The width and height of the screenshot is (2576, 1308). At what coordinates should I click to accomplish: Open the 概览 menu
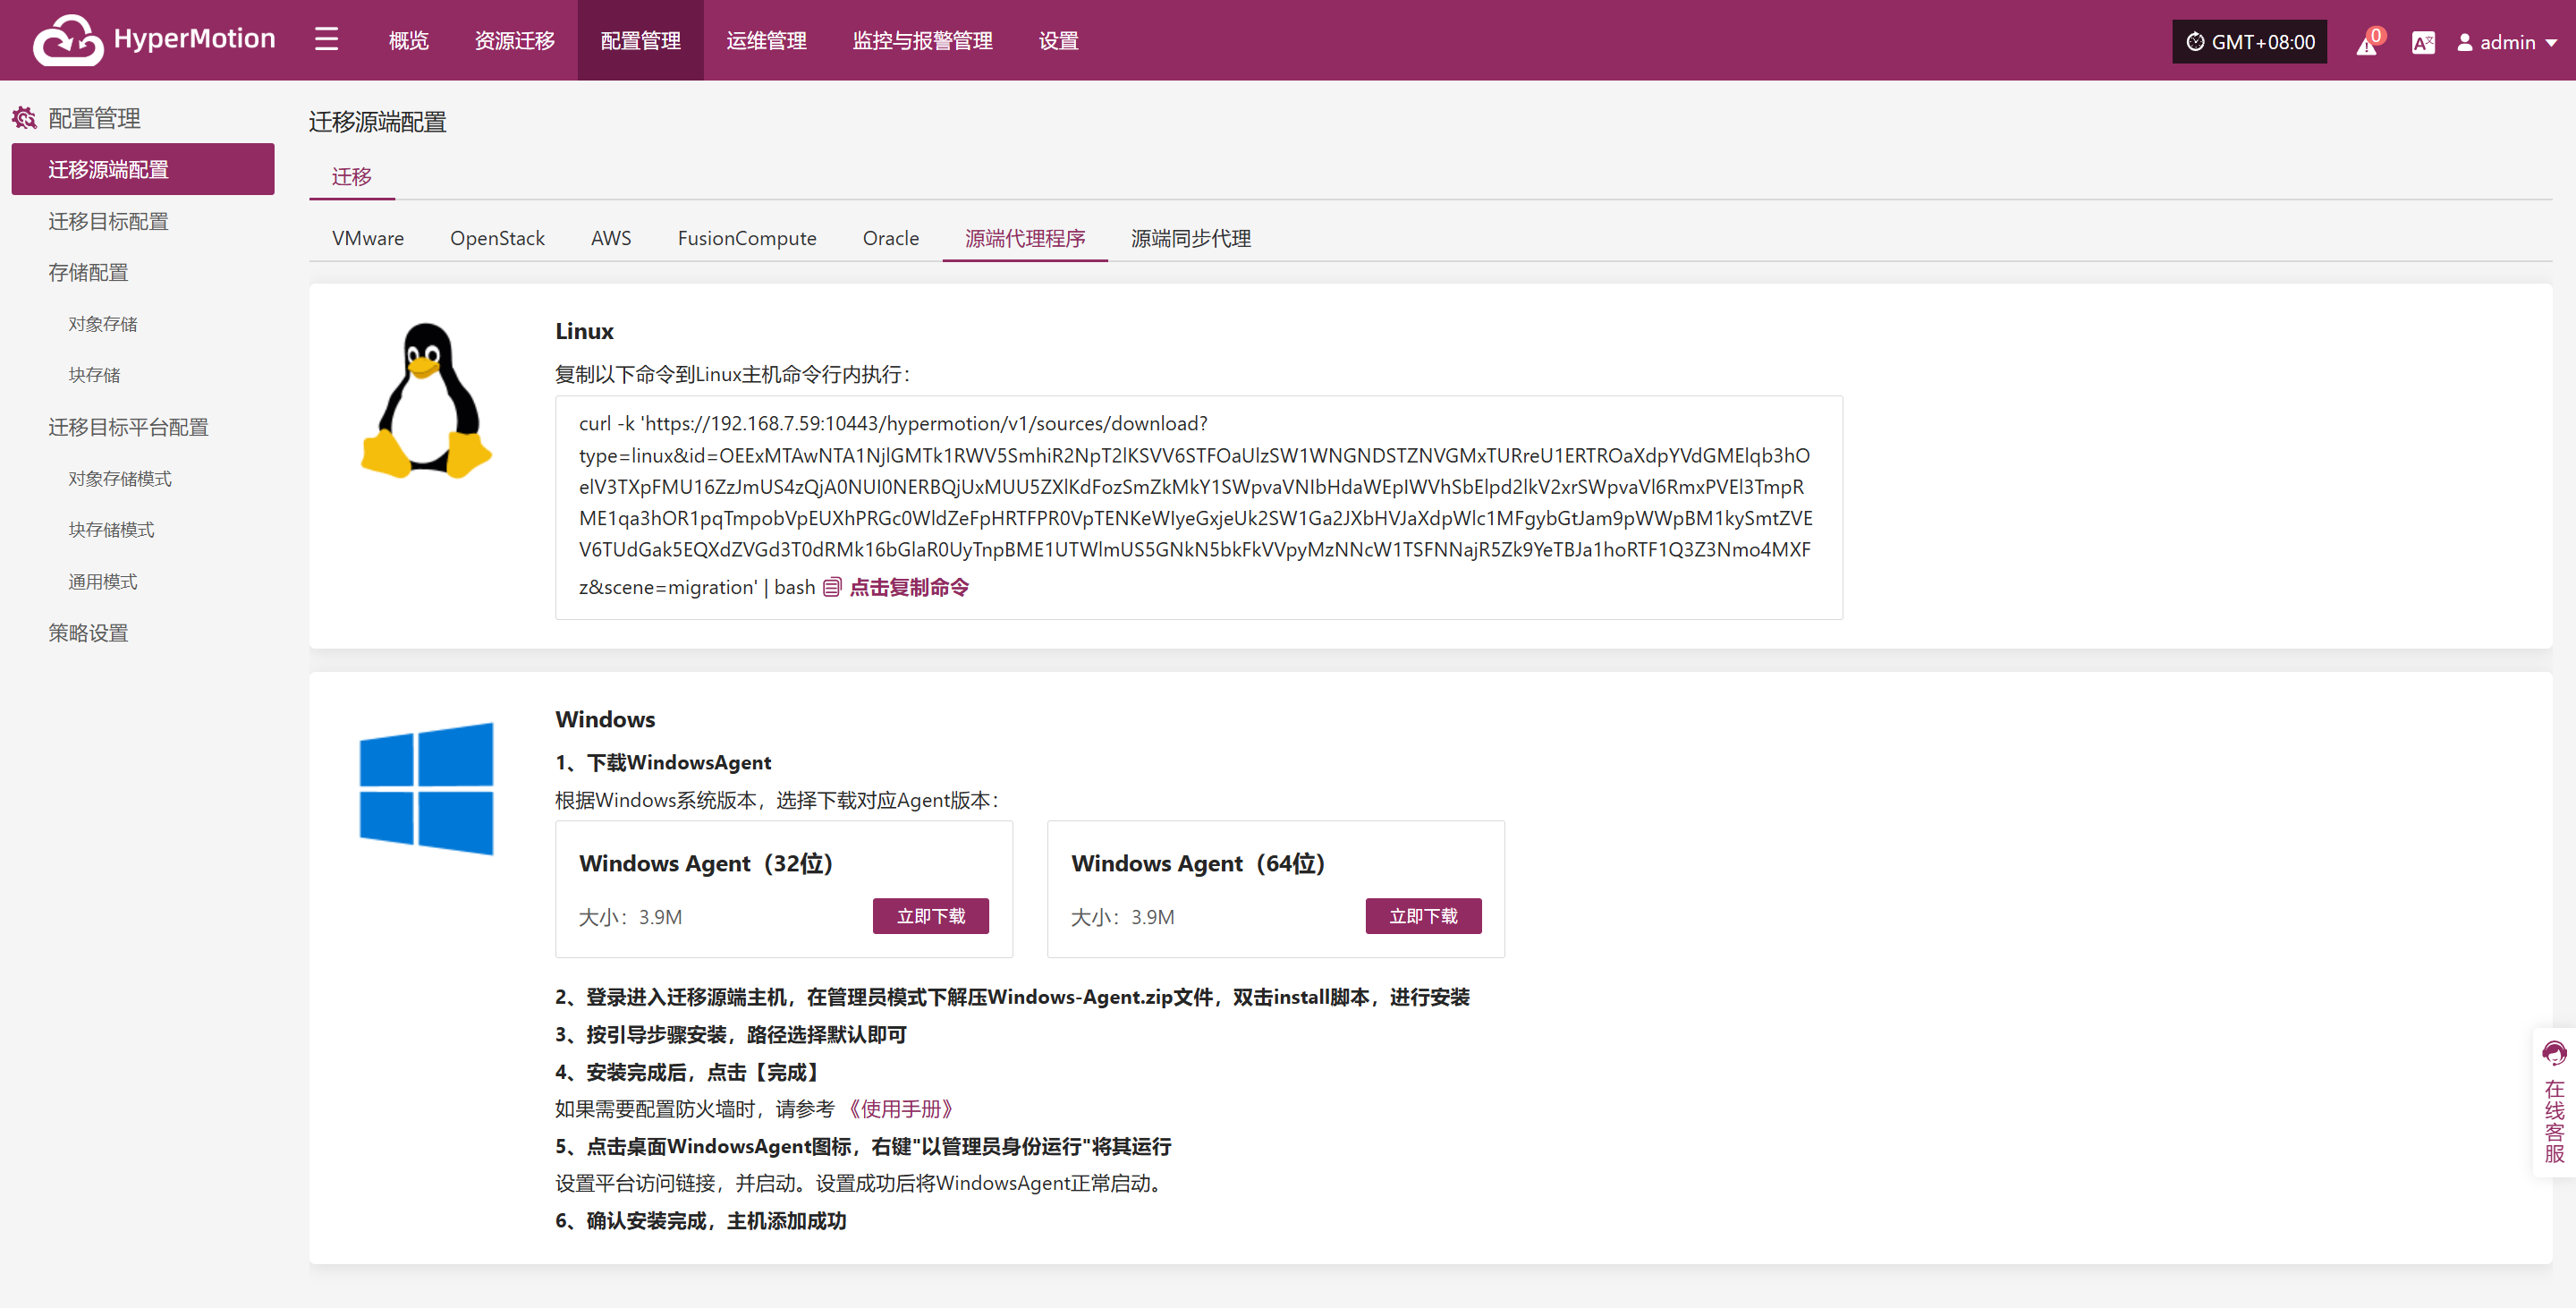coord(408,40)
